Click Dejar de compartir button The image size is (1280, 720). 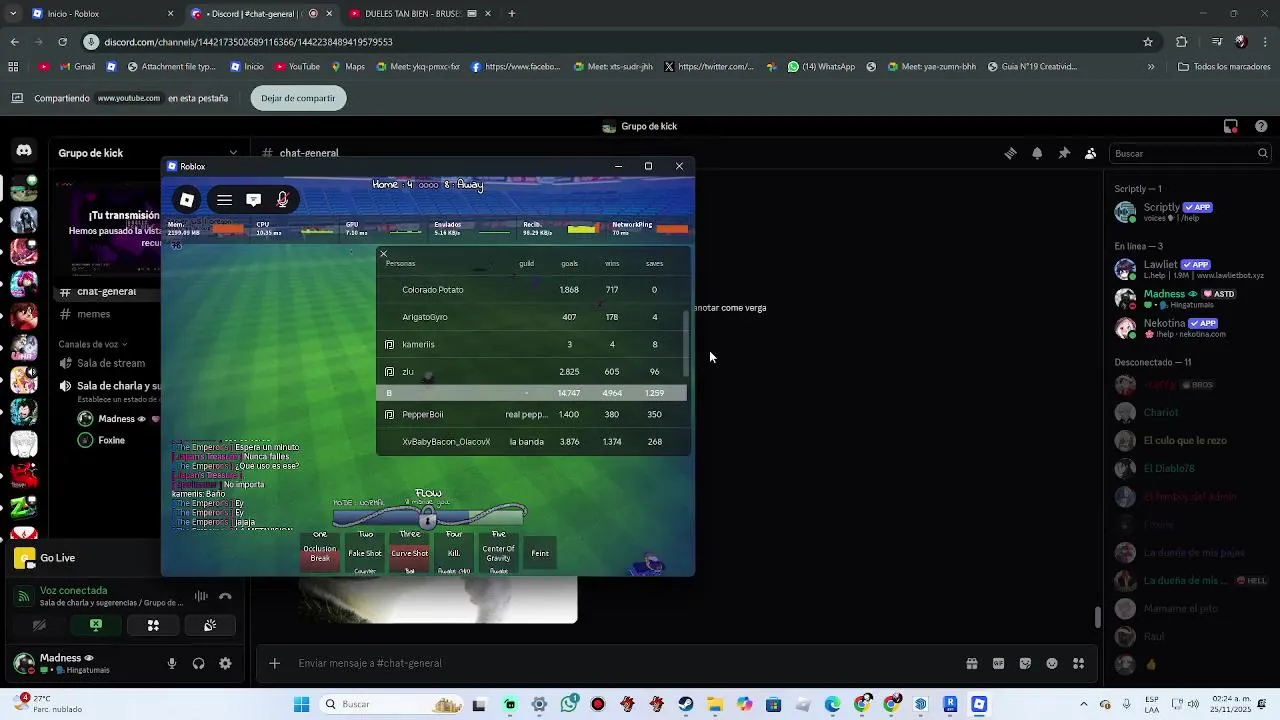pyautogui.click(x=298, y=98)
